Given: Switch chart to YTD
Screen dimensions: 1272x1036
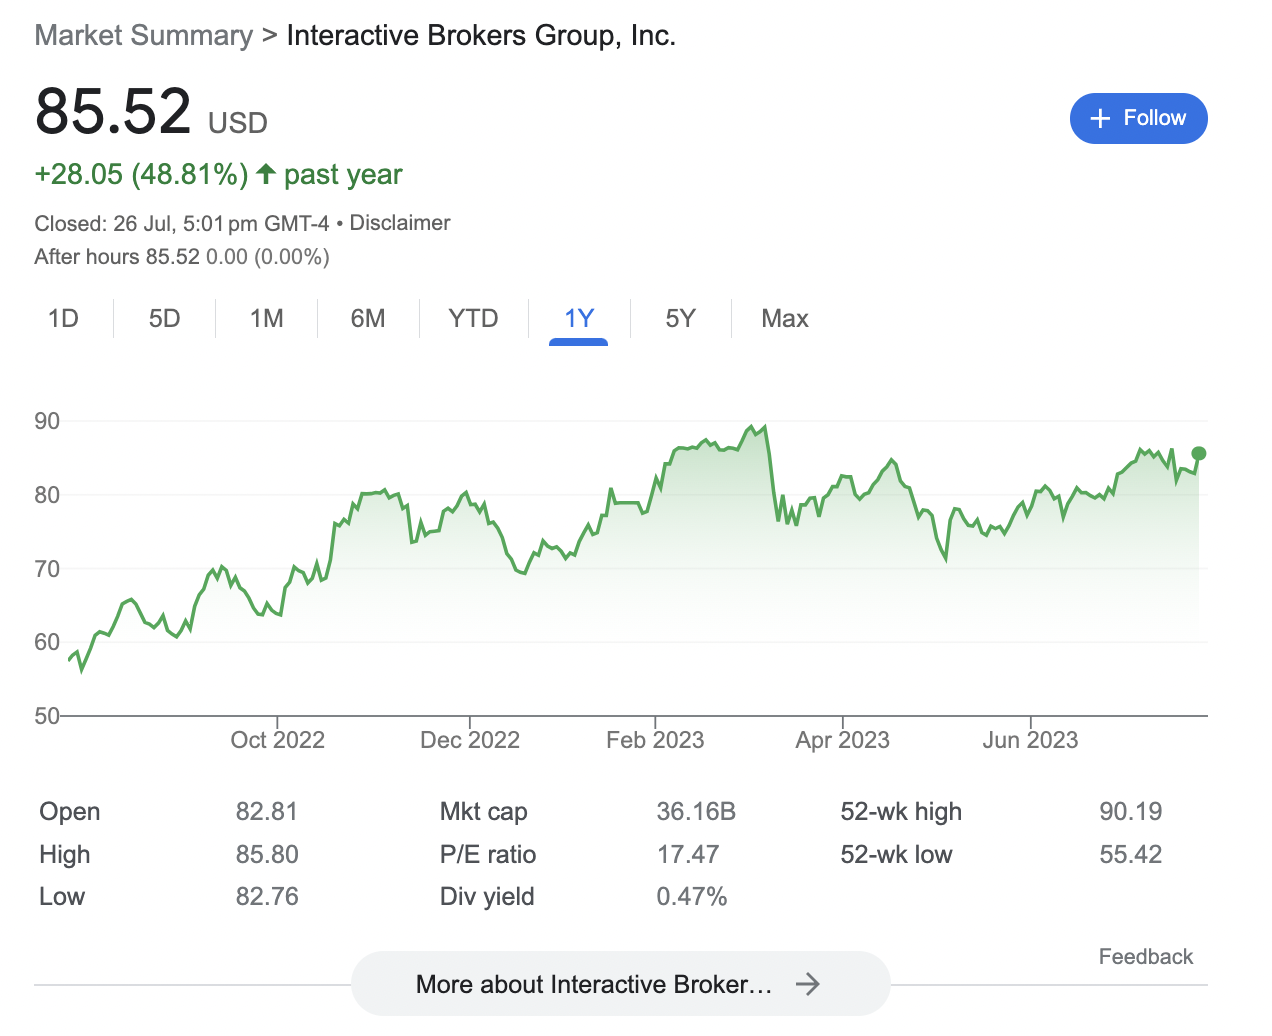Looking at the screenshot, I should [x=473, y=319].
